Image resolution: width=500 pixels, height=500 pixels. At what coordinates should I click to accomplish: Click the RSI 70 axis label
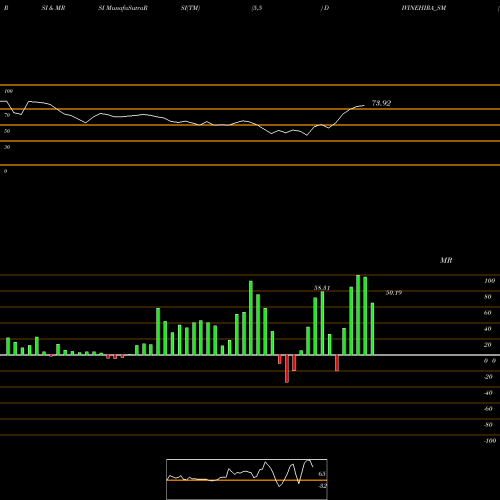(x=7, y=115)
